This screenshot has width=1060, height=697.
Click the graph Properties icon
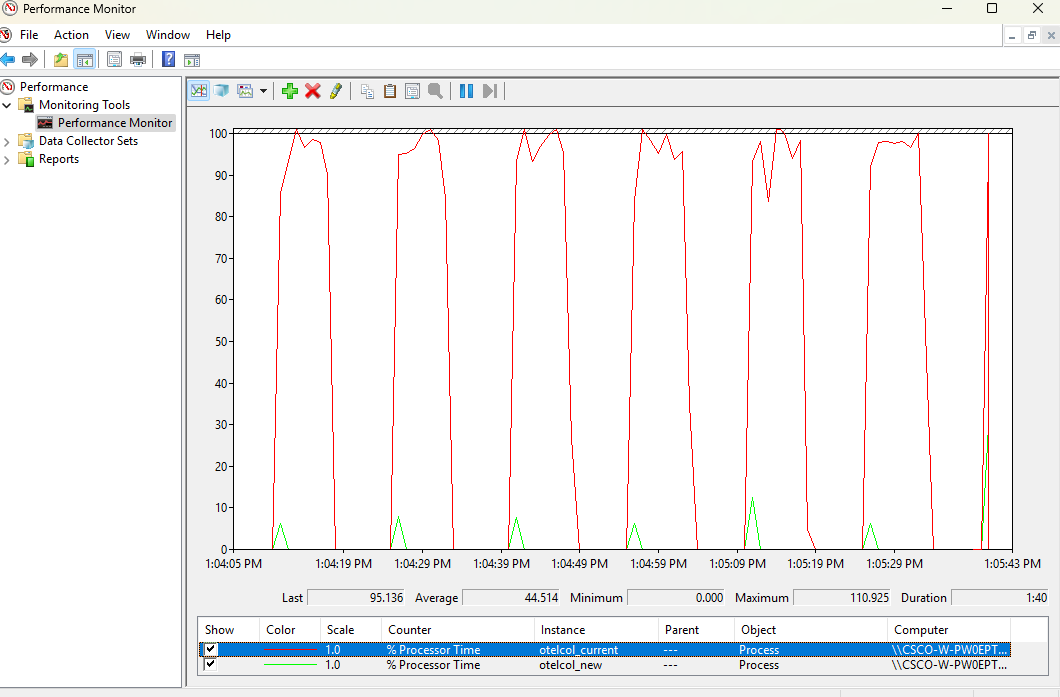[412, 91]
